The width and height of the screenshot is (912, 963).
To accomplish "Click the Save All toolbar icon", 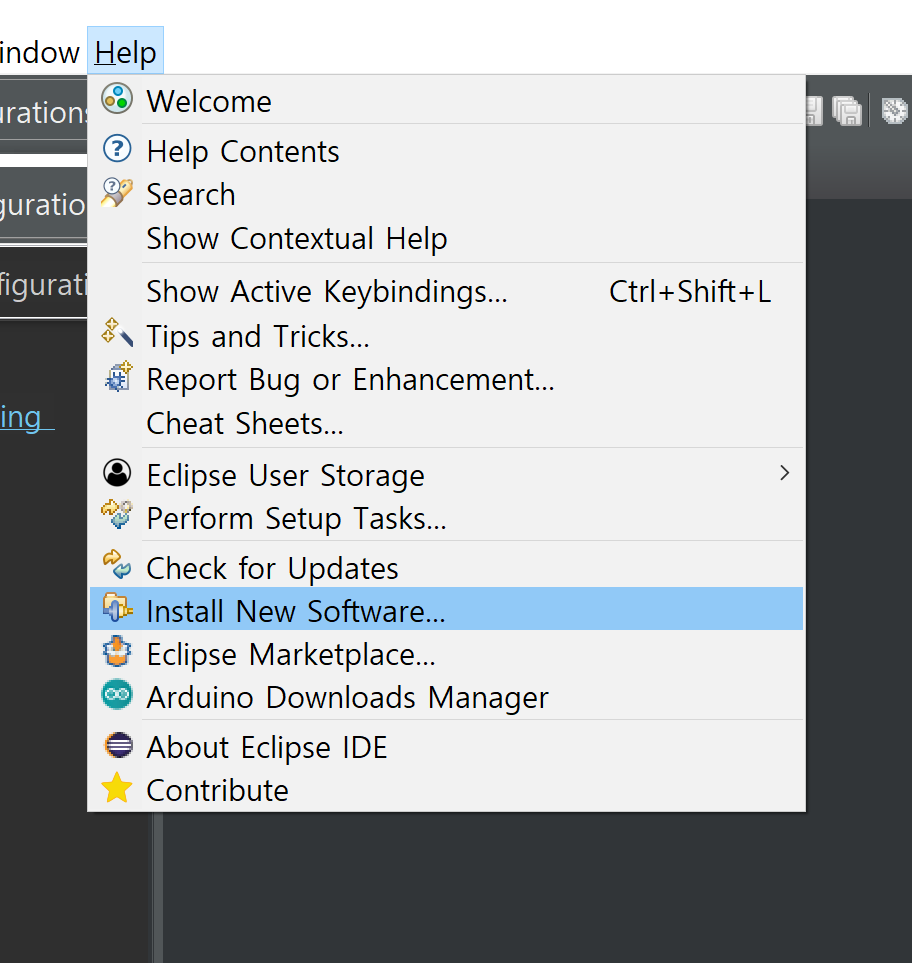I will click(x=847, y=111).
